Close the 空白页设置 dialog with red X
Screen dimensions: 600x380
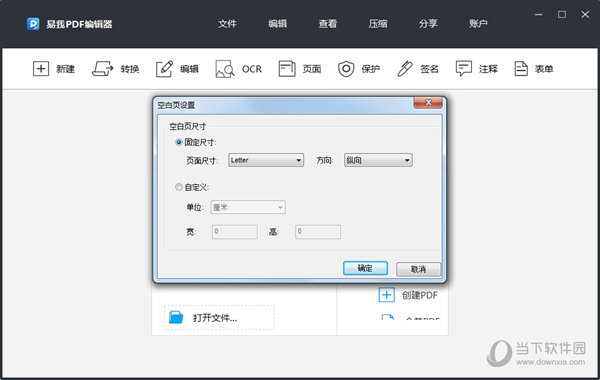[428, 103]
